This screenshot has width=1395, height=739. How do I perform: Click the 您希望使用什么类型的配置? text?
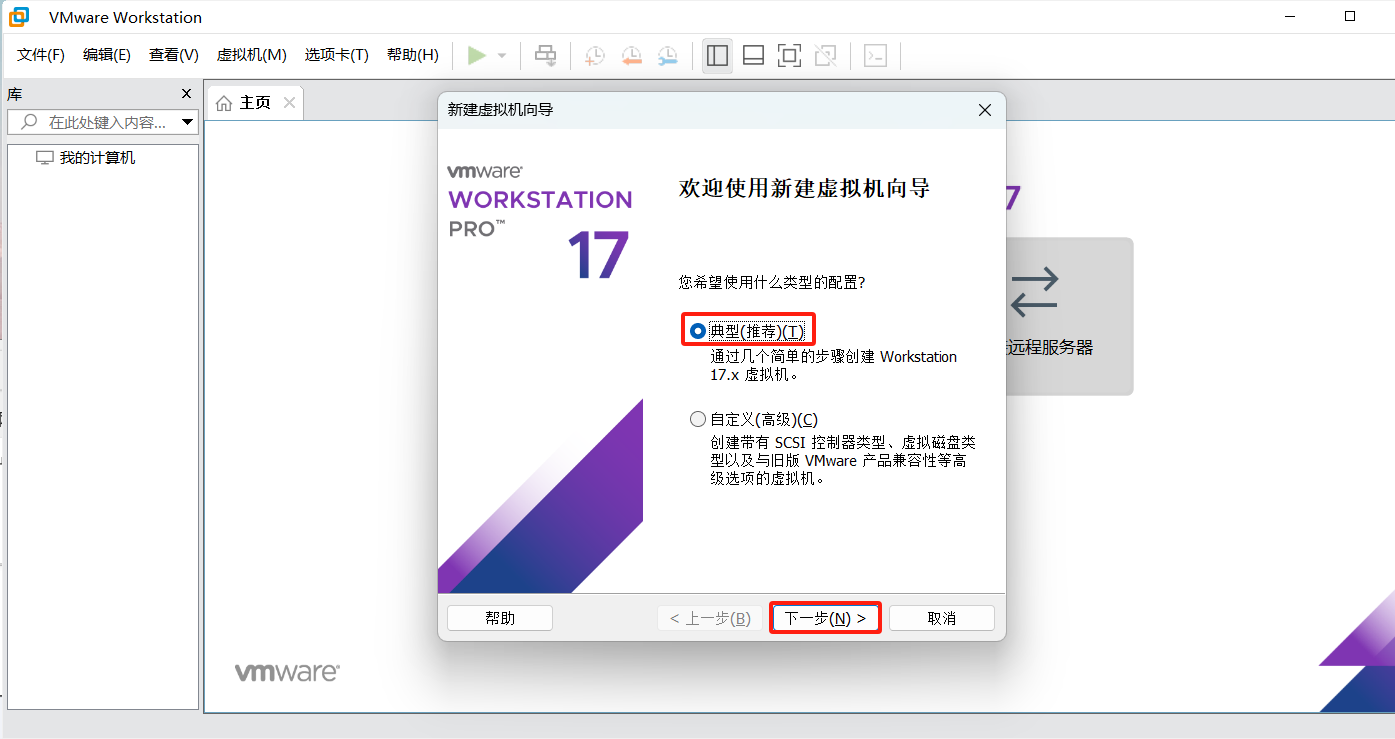coord(772,283)
